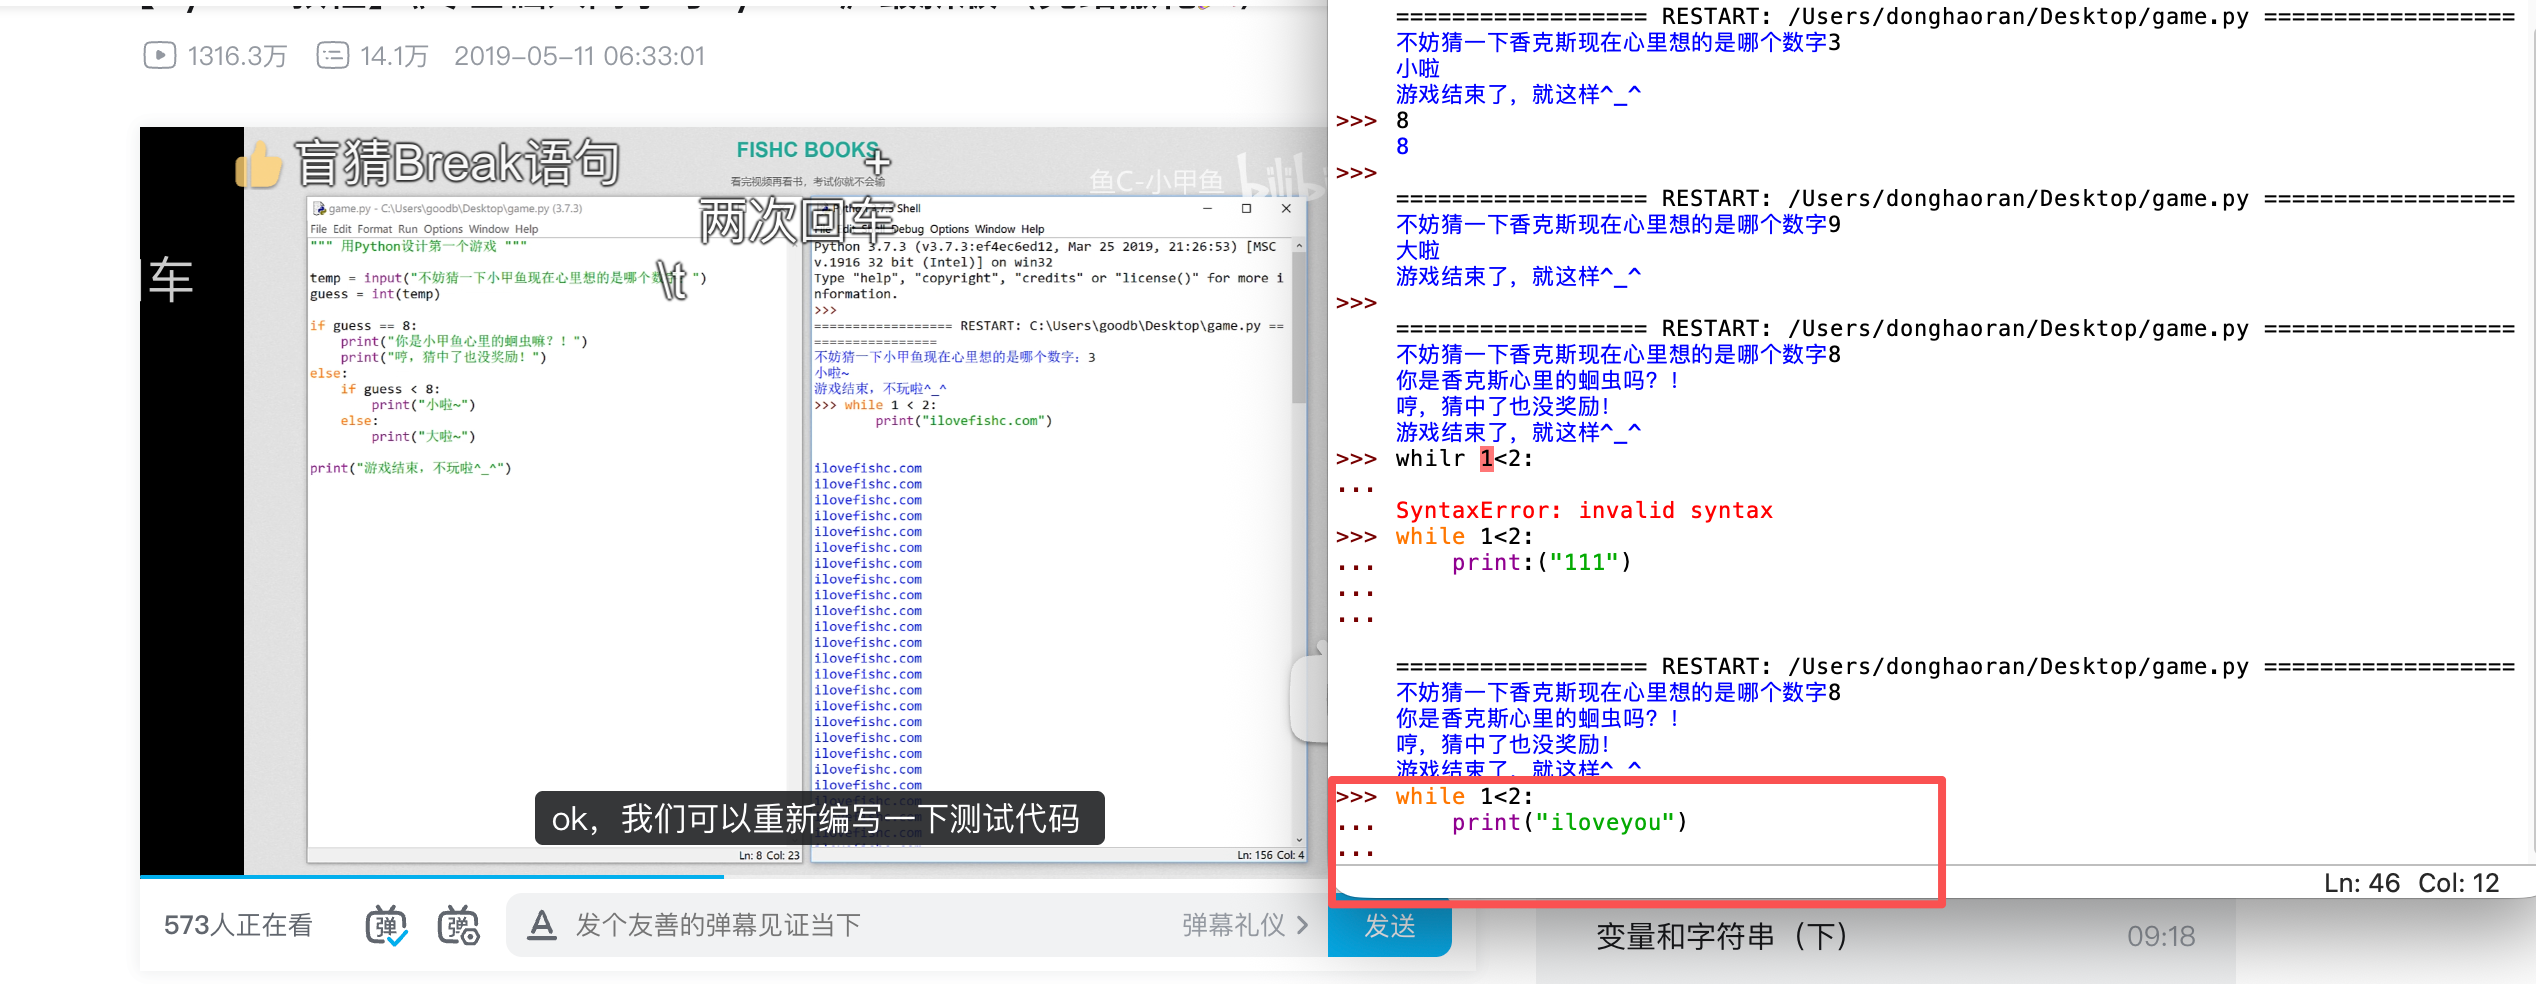The image size is (2536, 984).
Task: Expand the 弹幕礼仪 chevron arrow
Action: [x=1302, y=925]
